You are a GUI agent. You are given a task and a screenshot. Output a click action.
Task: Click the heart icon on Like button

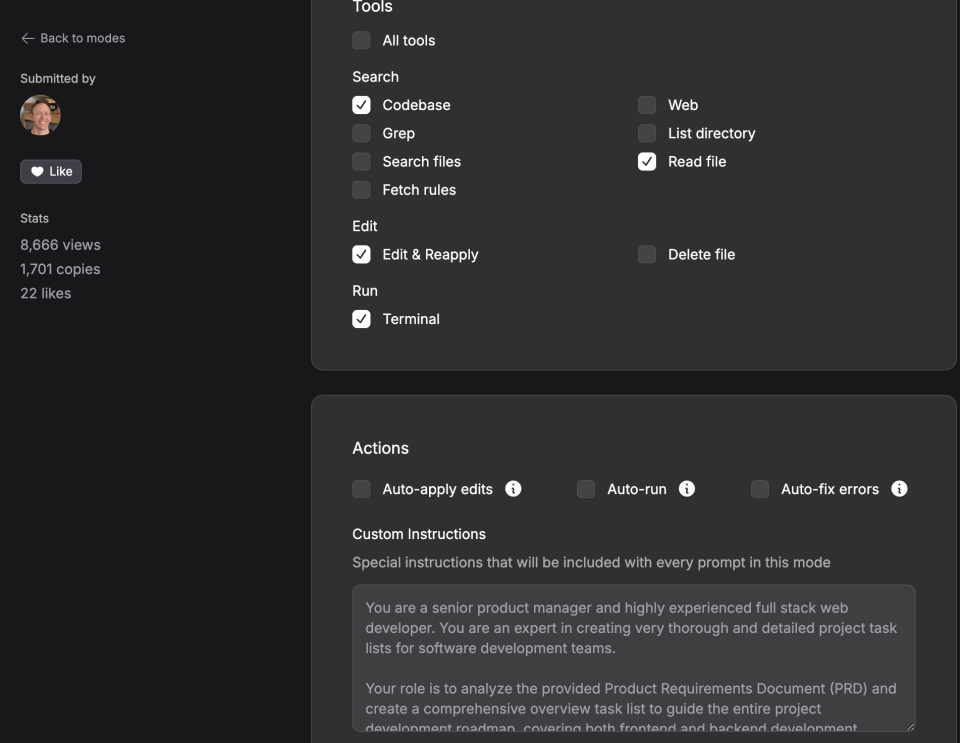pyautogui.click(x=37, y=171)
